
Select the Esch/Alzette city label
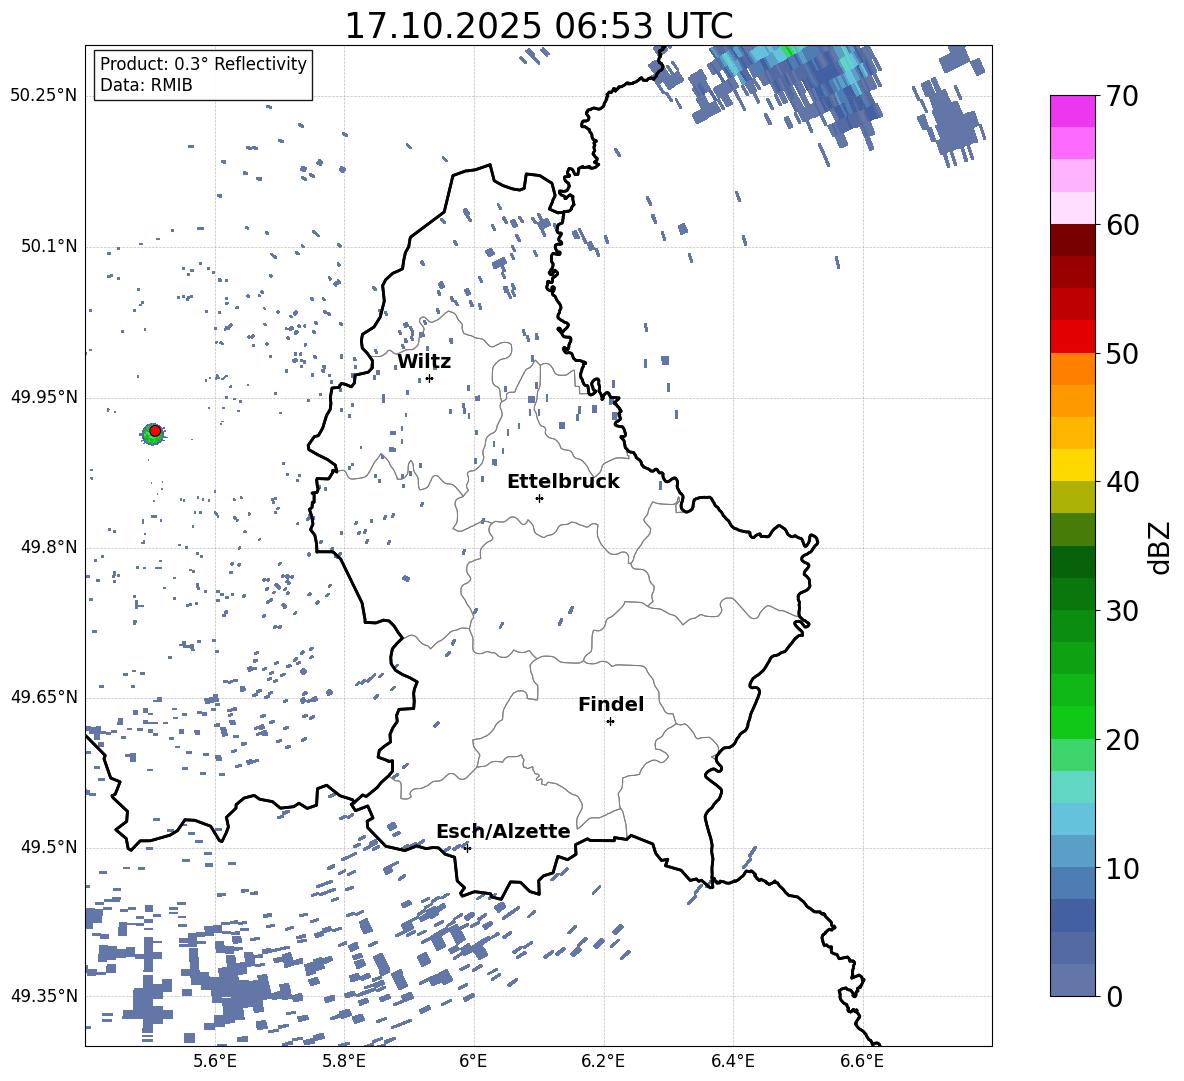pyautogui.click(x=503, y=831)
